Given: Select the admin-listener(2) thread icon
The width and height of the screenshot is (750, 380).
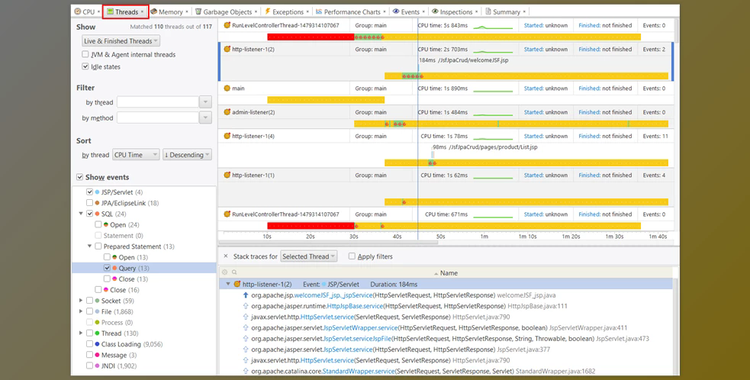Looking at the screenshot, I should coord(227,112).
